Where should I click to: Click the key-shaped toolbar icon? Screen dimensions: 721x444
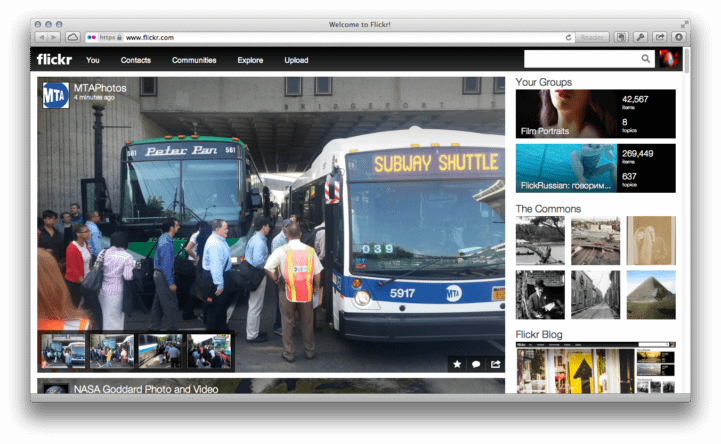(x=640, y=37)
